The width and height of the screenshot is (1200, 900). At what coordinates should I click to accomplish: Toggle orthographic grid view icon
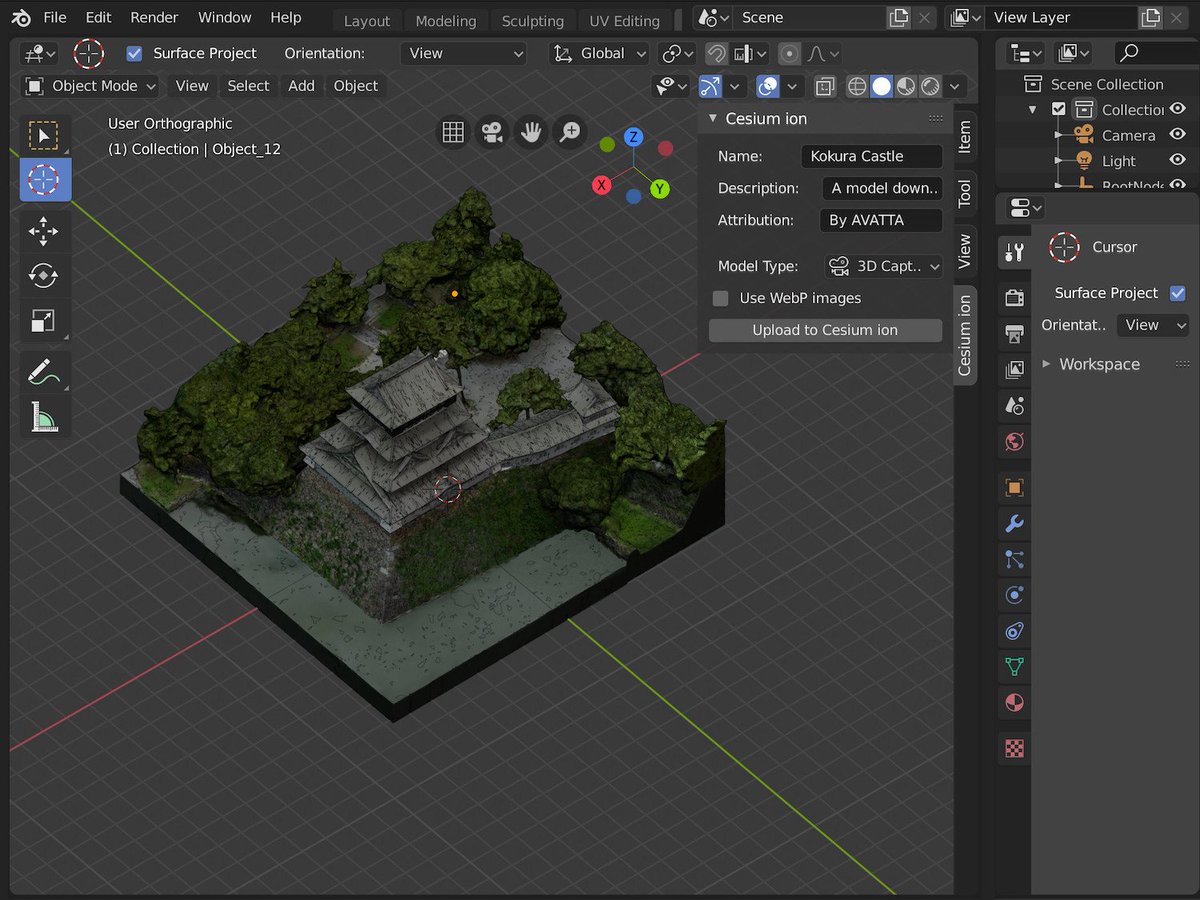point(453,132)
